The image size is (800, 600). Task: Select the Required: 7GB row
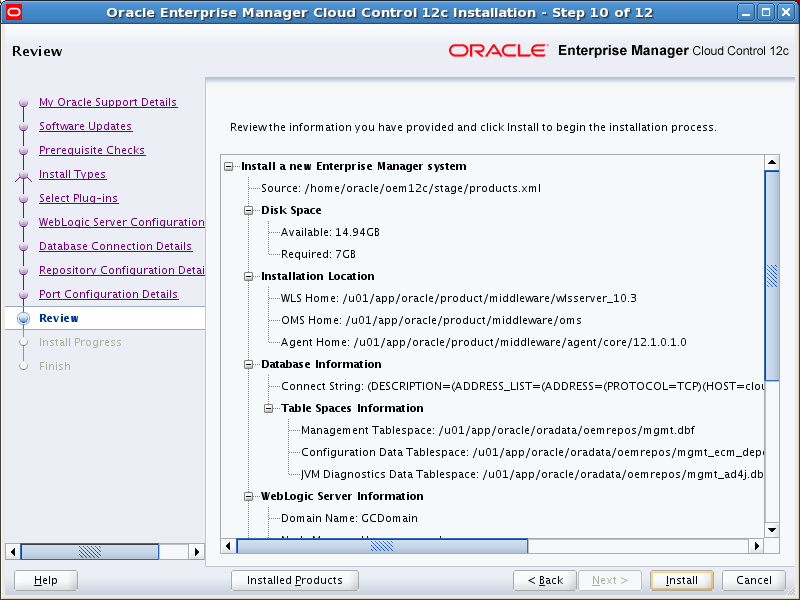click(318, 254)
